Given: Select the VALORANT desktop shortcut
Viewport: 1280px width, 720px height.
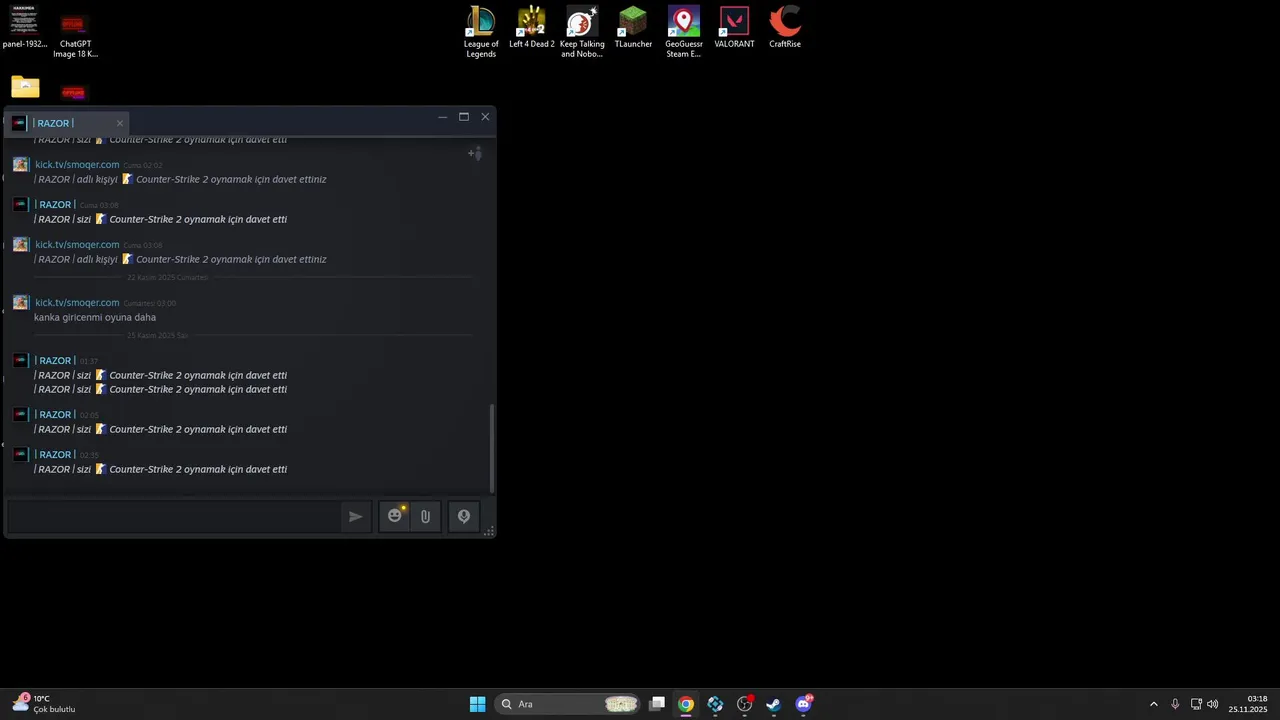Looking at the screenshot, I should point(735,28).
